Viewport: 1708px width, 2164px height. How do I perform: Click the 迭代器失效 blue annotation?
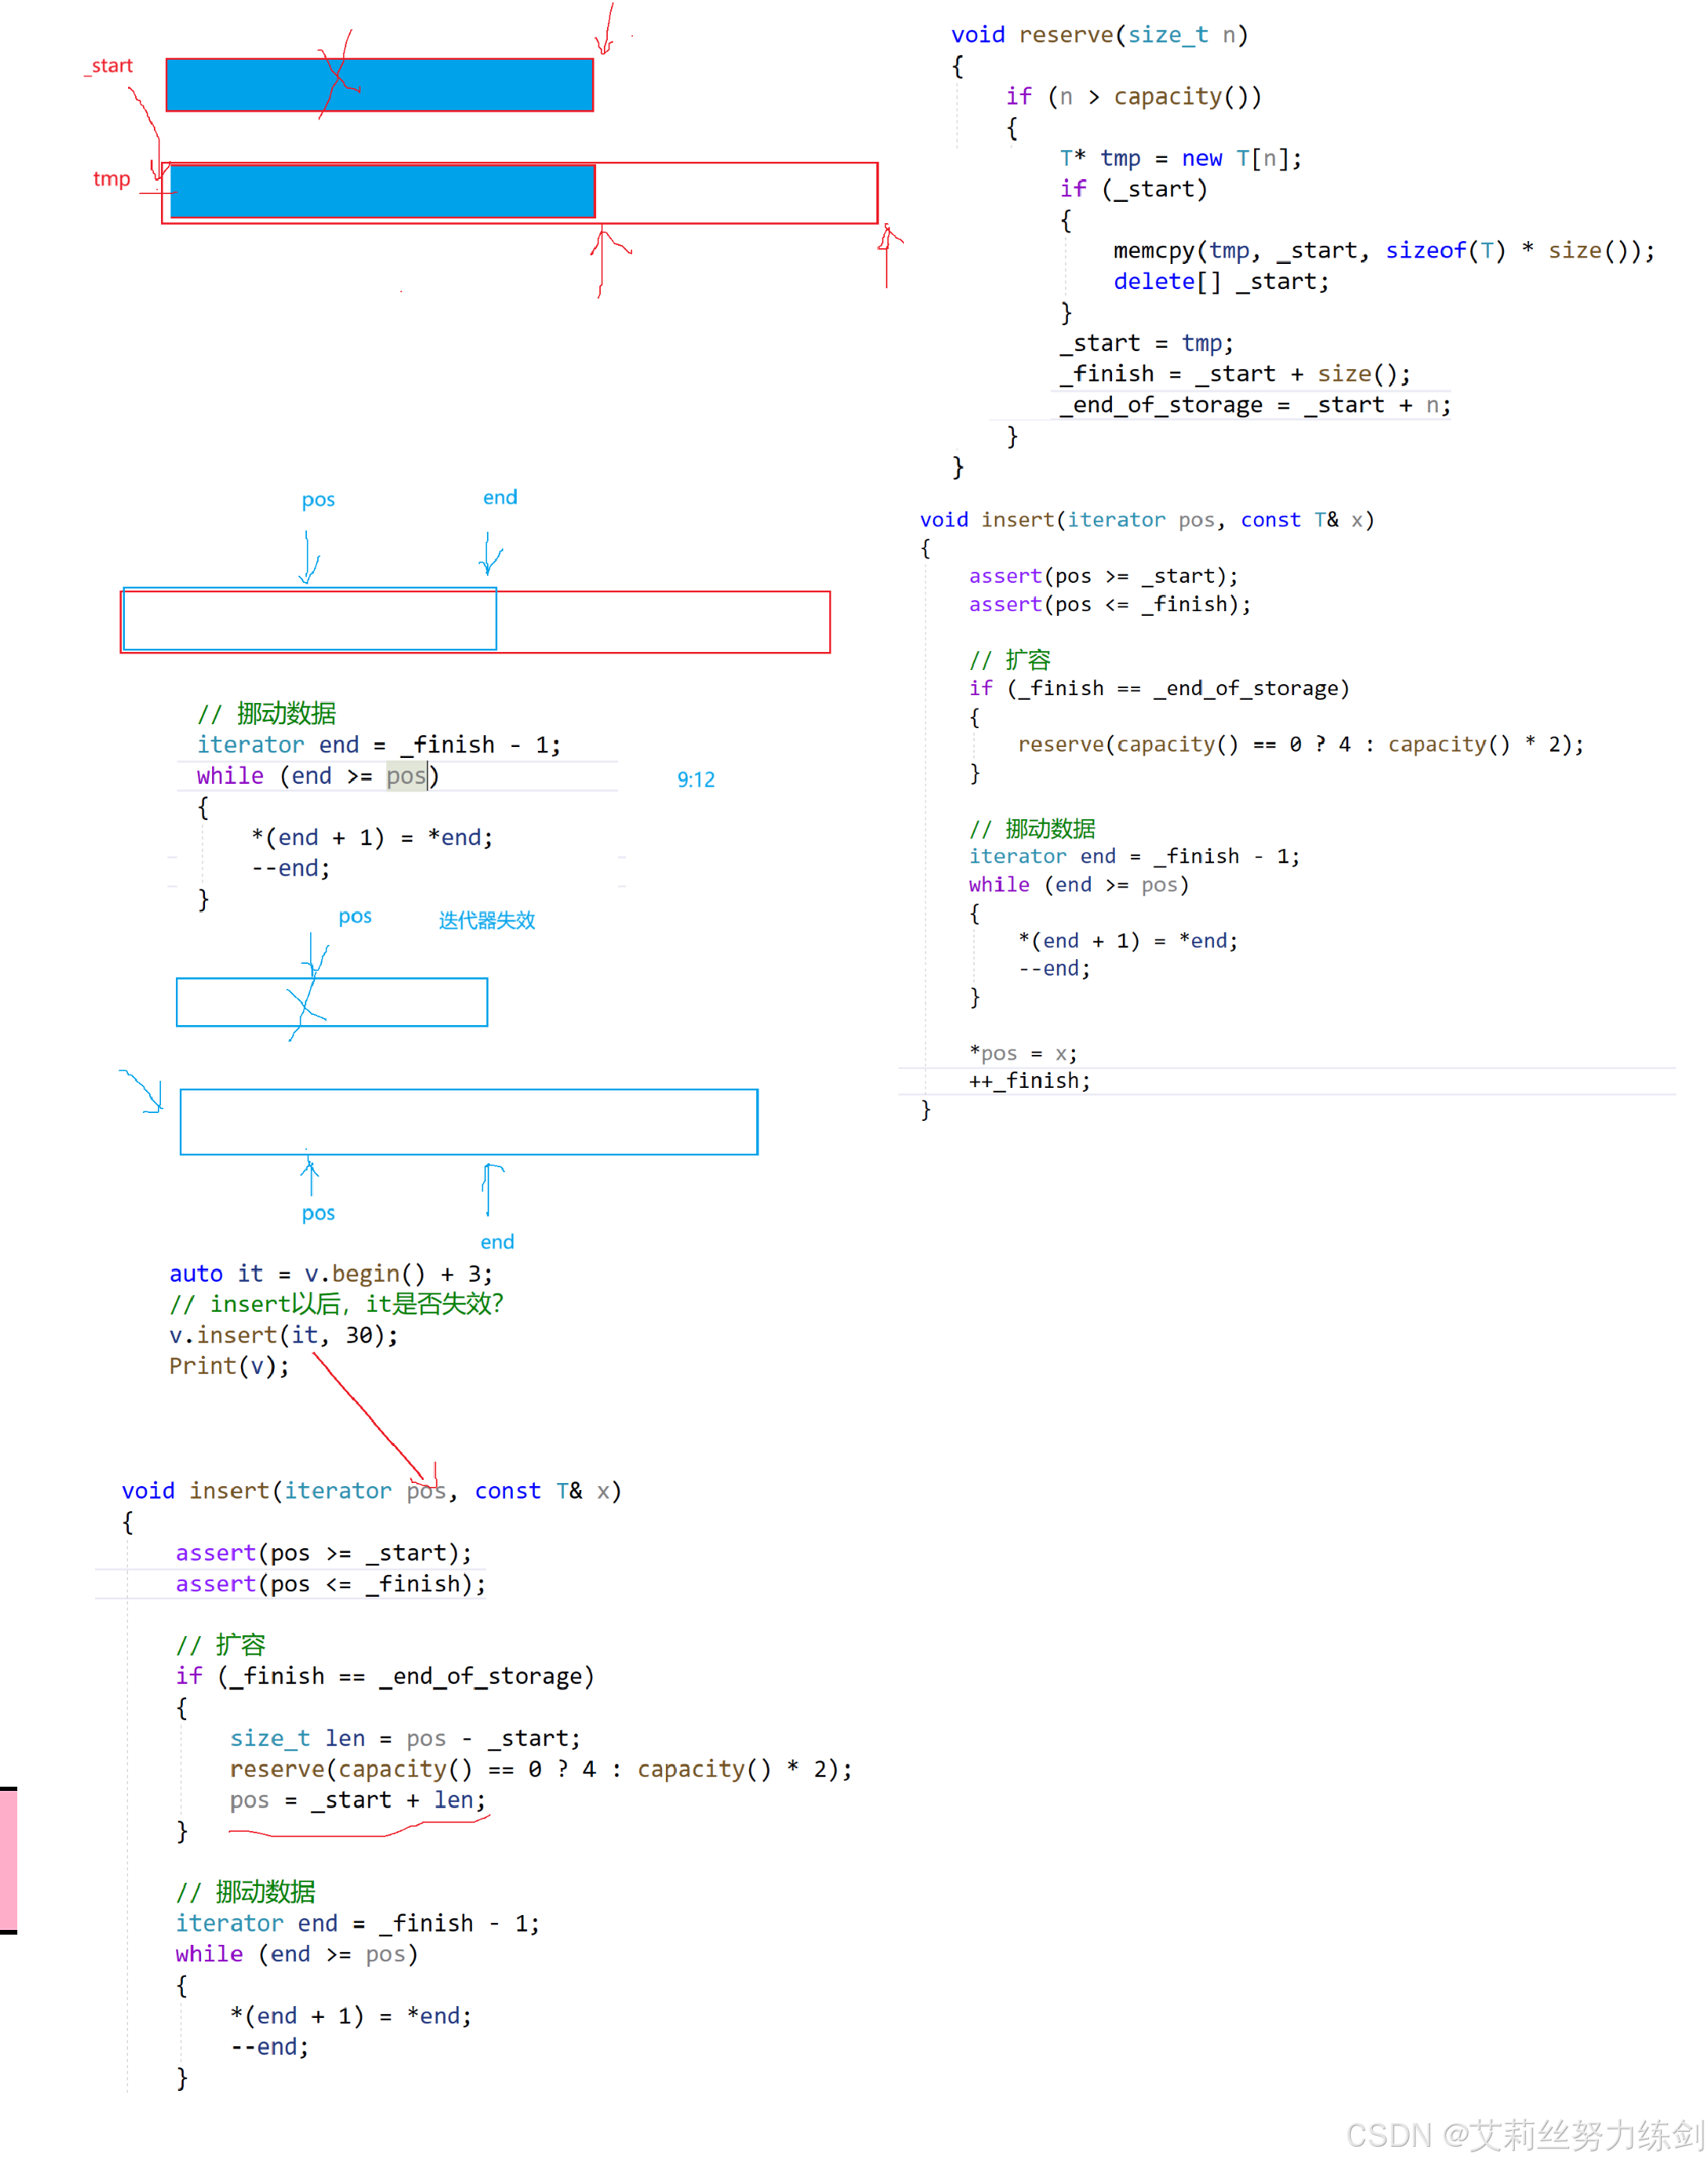click(x=486, y=920)
